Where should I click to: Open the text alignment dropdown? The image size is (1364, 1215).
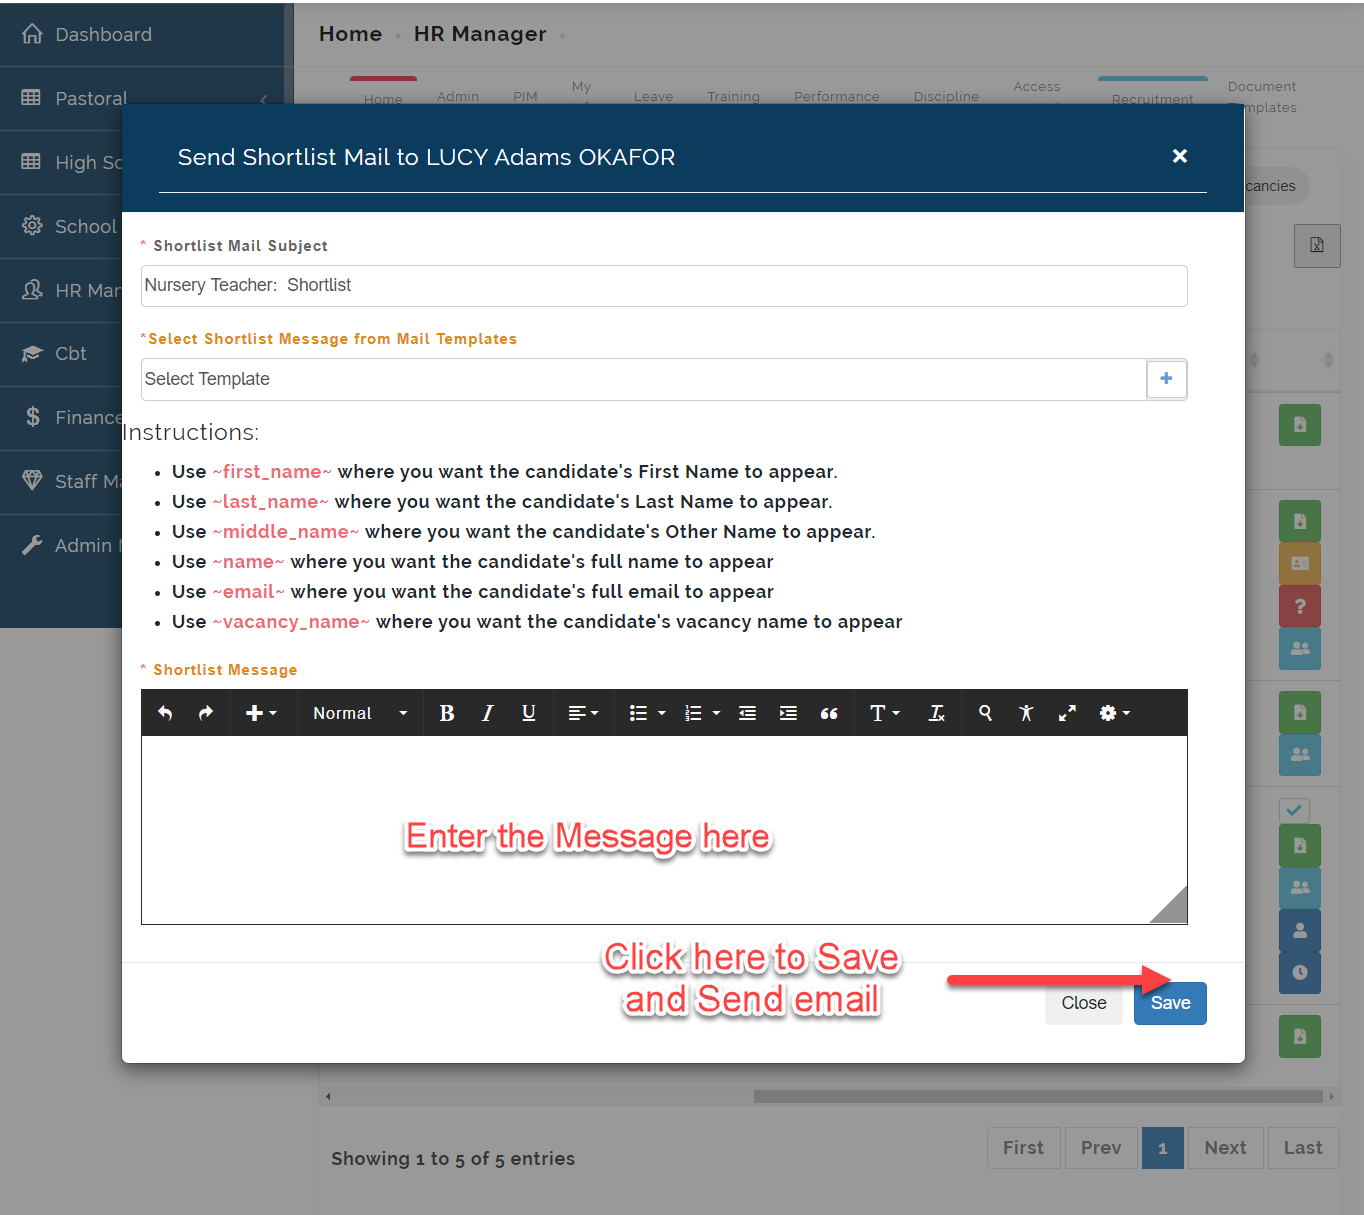[x=583, y=713]
